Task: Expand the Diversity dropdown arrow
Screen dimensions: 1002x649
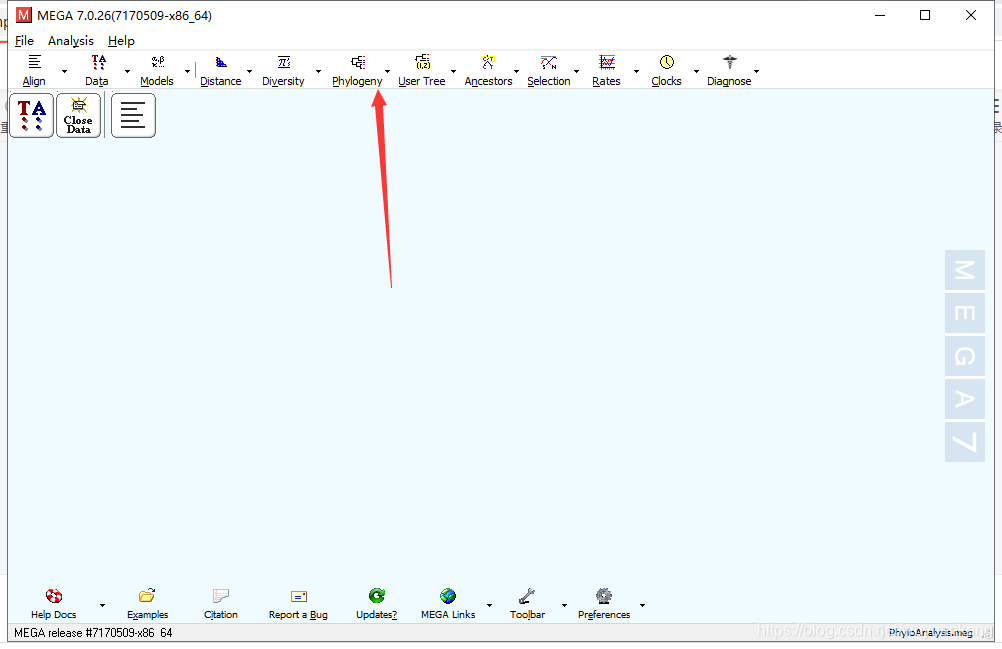Action: 318,72
